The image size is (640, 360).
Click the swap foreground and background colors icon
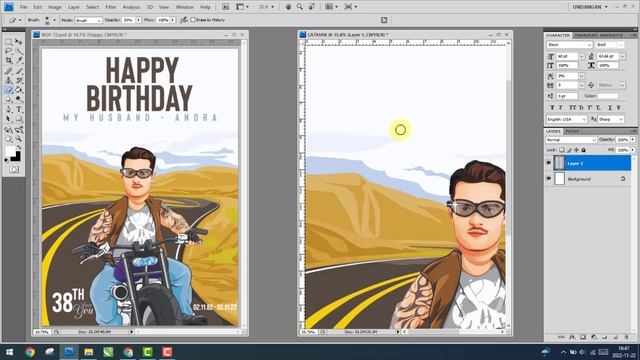[x=19, y=147]
